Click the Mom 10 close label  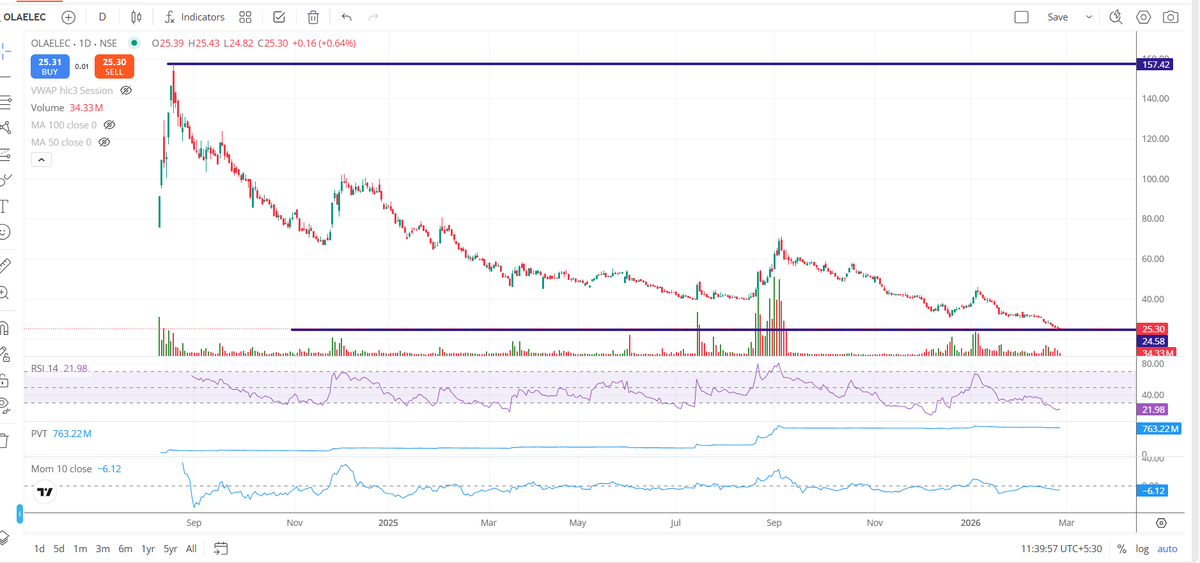tap(62, 467)
